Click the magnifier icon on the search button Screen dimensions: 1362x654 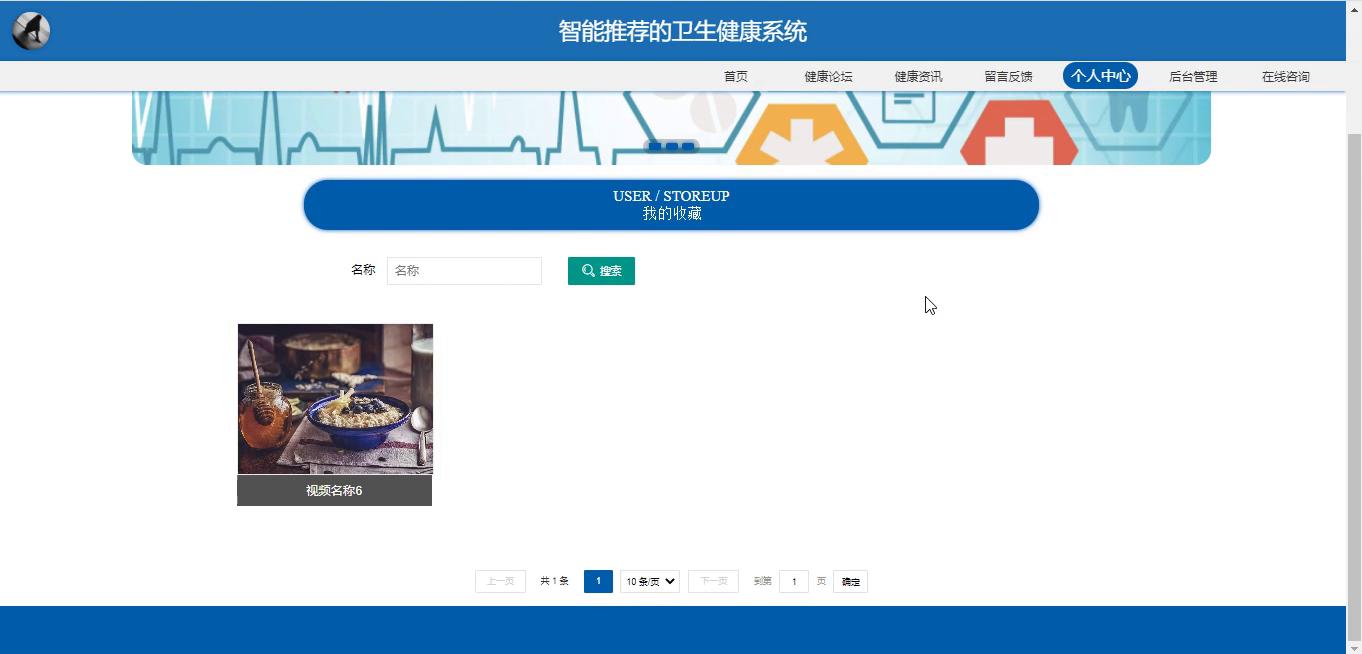[588, 271]
